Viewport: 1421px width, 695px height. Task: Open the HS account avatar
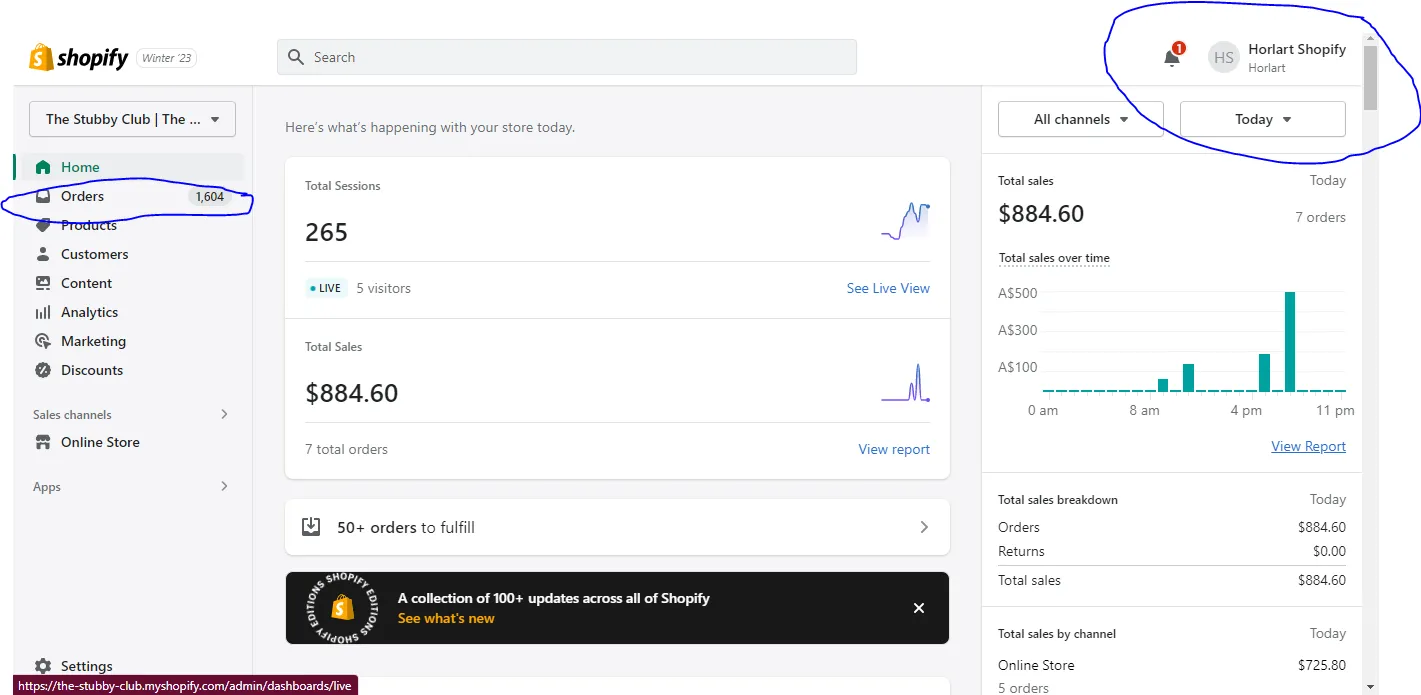[x=1223, y=58]
